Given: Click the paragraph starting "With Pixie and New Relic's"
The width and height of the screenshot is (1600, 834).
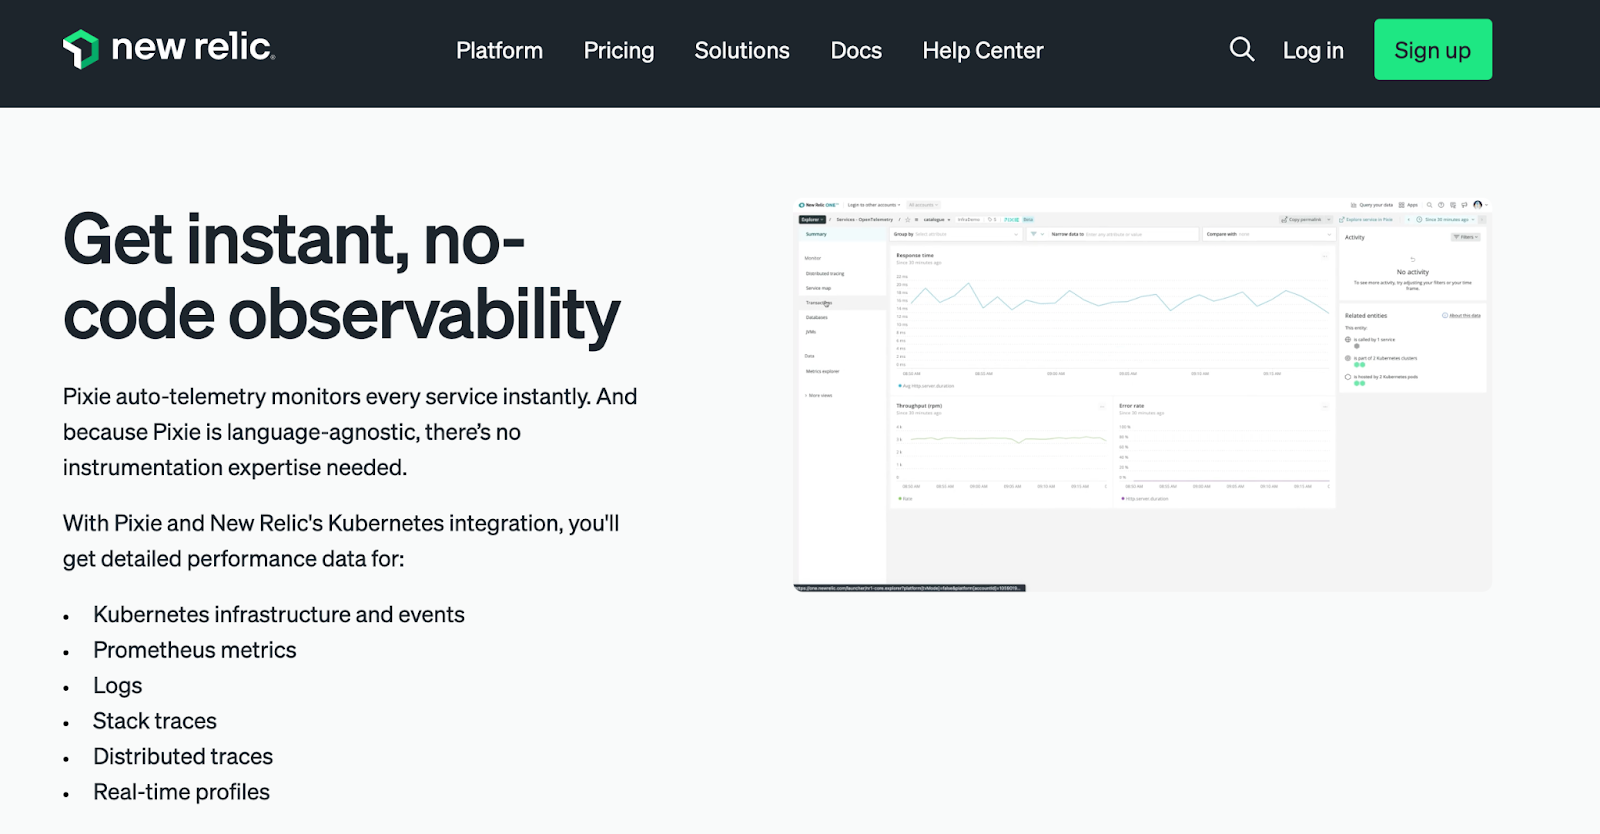Looking at the screenshot, I should [x=341, y=541].
